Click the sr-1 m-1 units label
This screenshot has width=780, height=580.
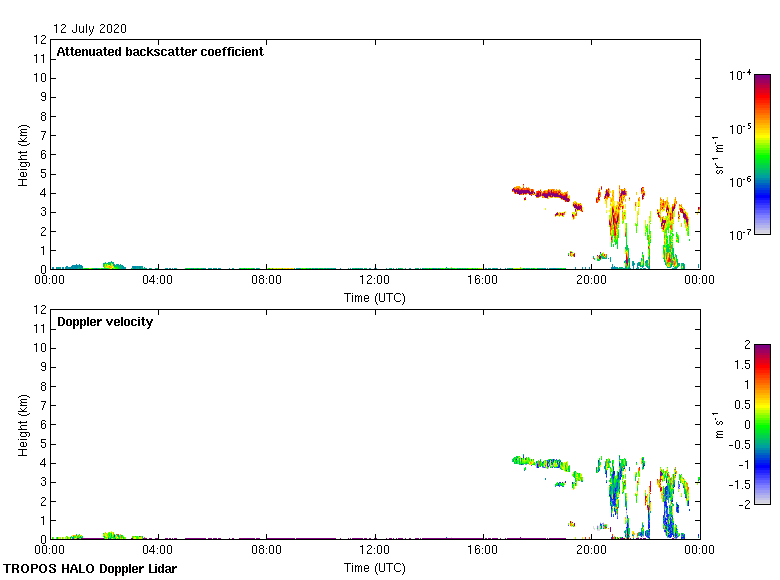[x=719, y=155]
